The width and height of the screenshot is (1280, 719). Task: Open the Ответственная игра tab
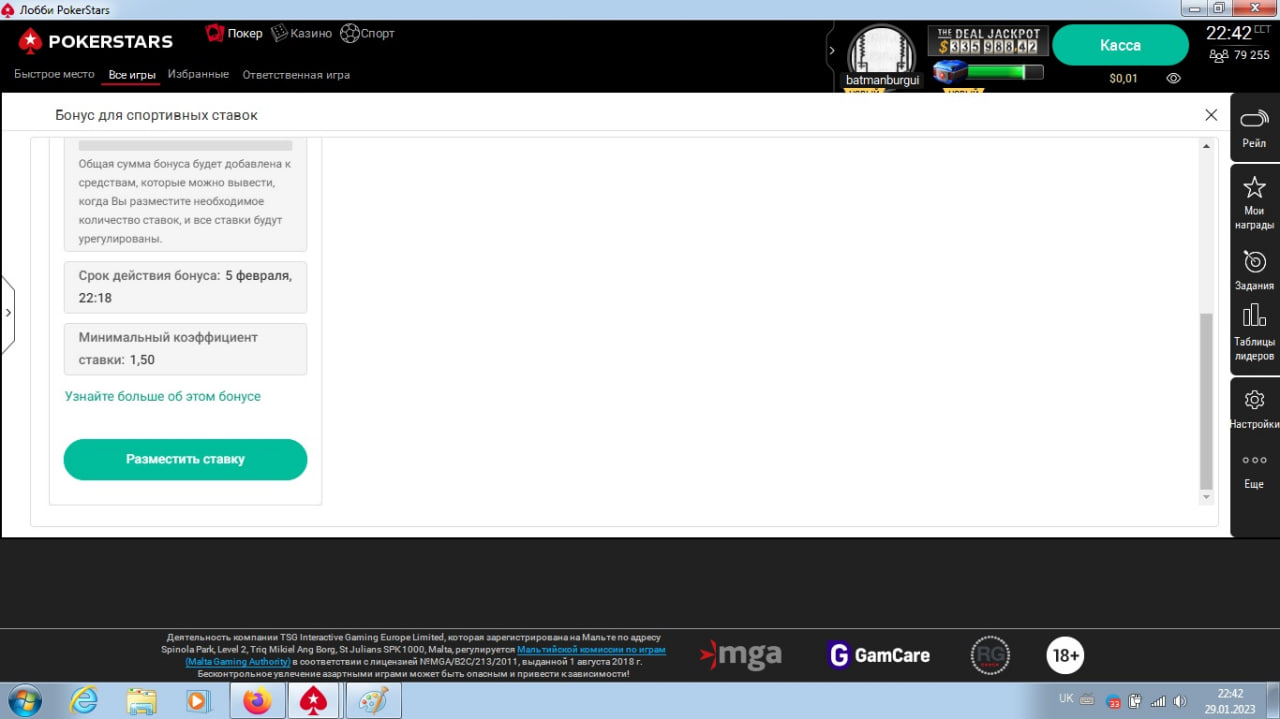coord(296,74)
